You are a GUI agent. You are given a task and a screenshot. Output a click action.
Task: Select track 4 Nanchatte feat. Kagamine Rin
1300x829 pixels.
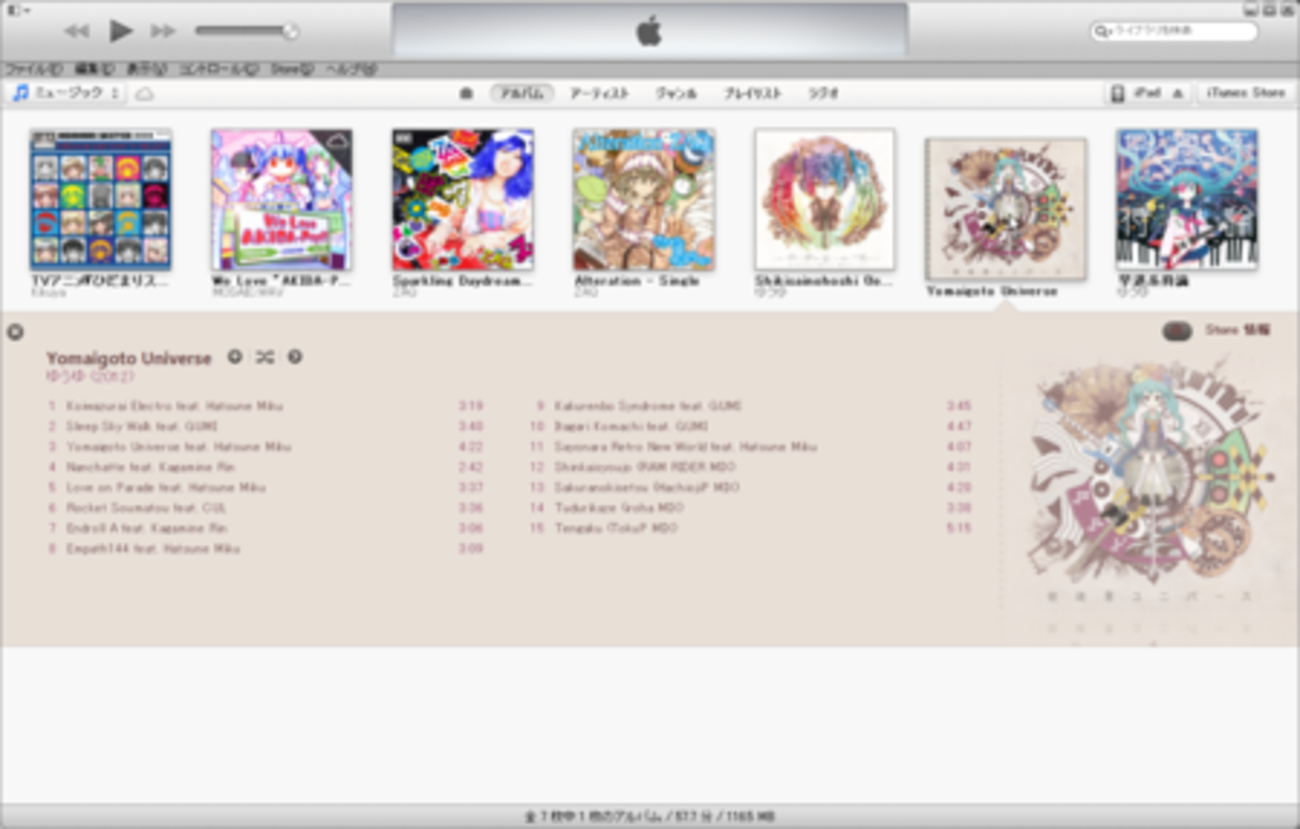(x=265, y=467)
